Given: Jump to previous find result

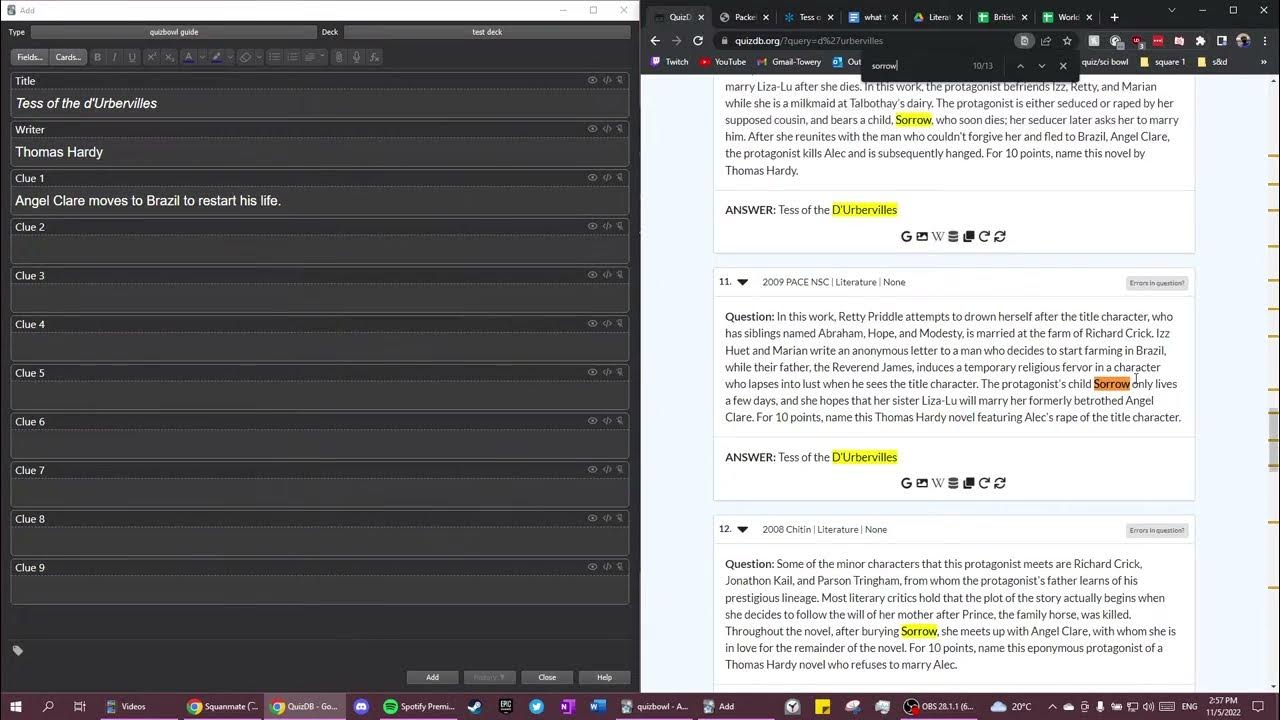Looking at the screenshot, I should [x=1020, y=65].
